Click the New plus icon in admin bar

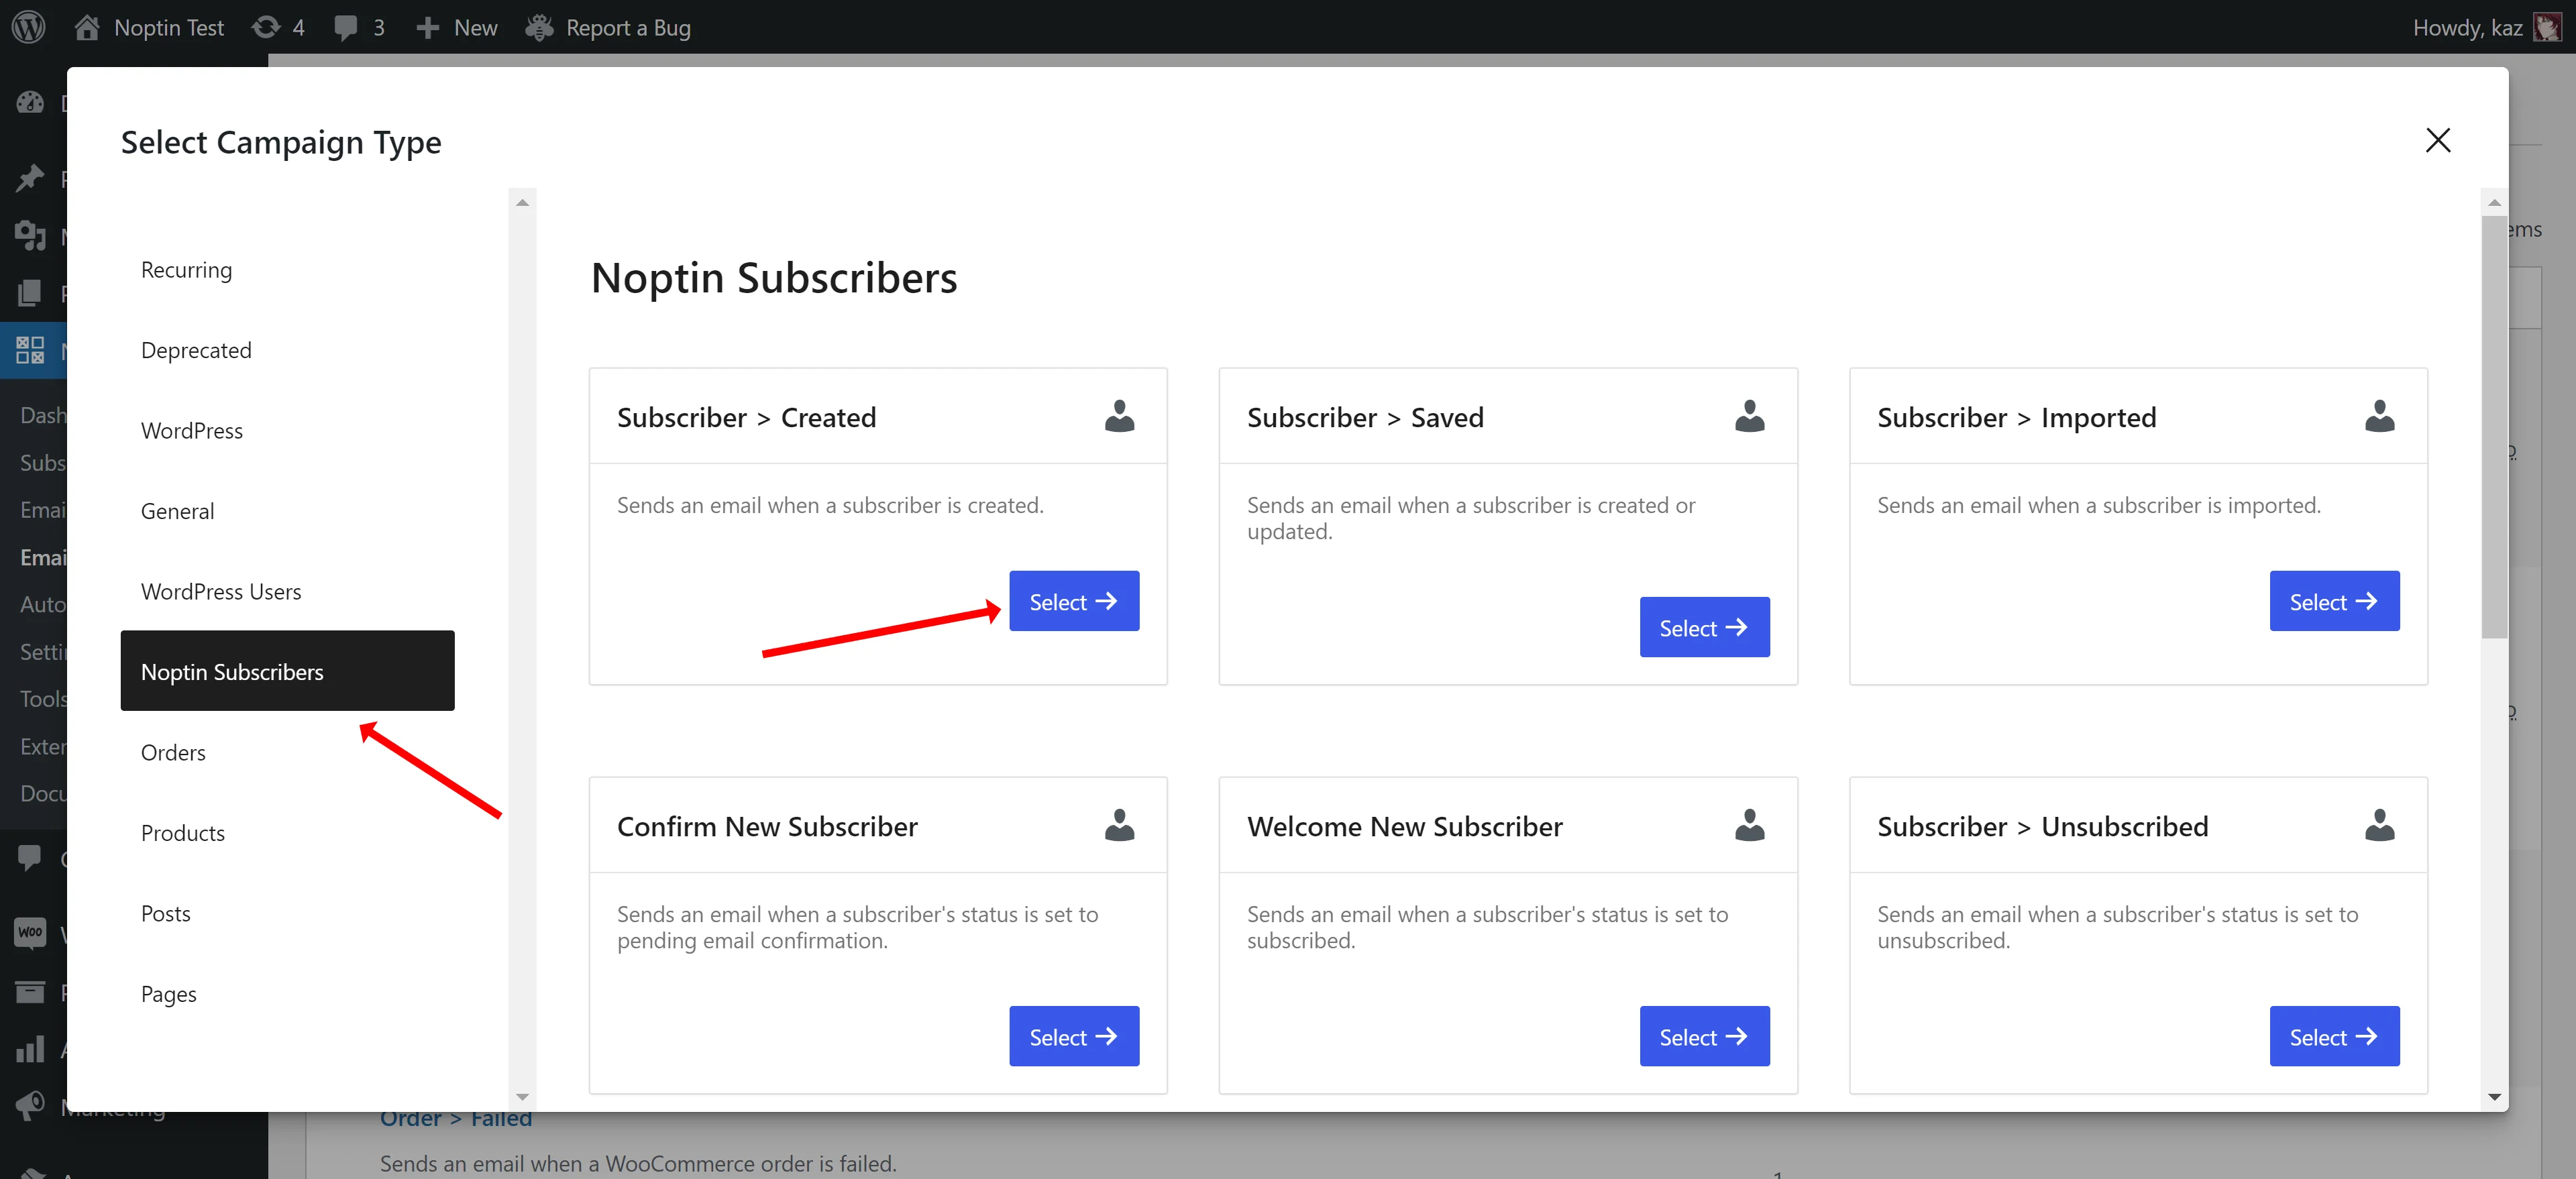pos(428,28)
